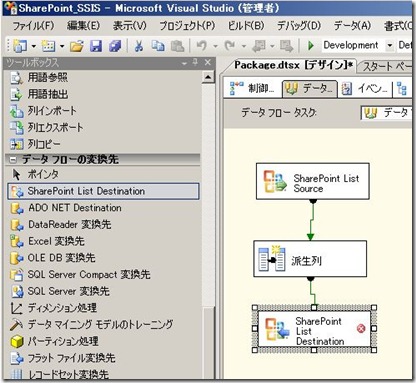This screenshot has height=383, width=416.
Task: Click the Add New Item toolbar icon
Action: click(x=48, y=46)
